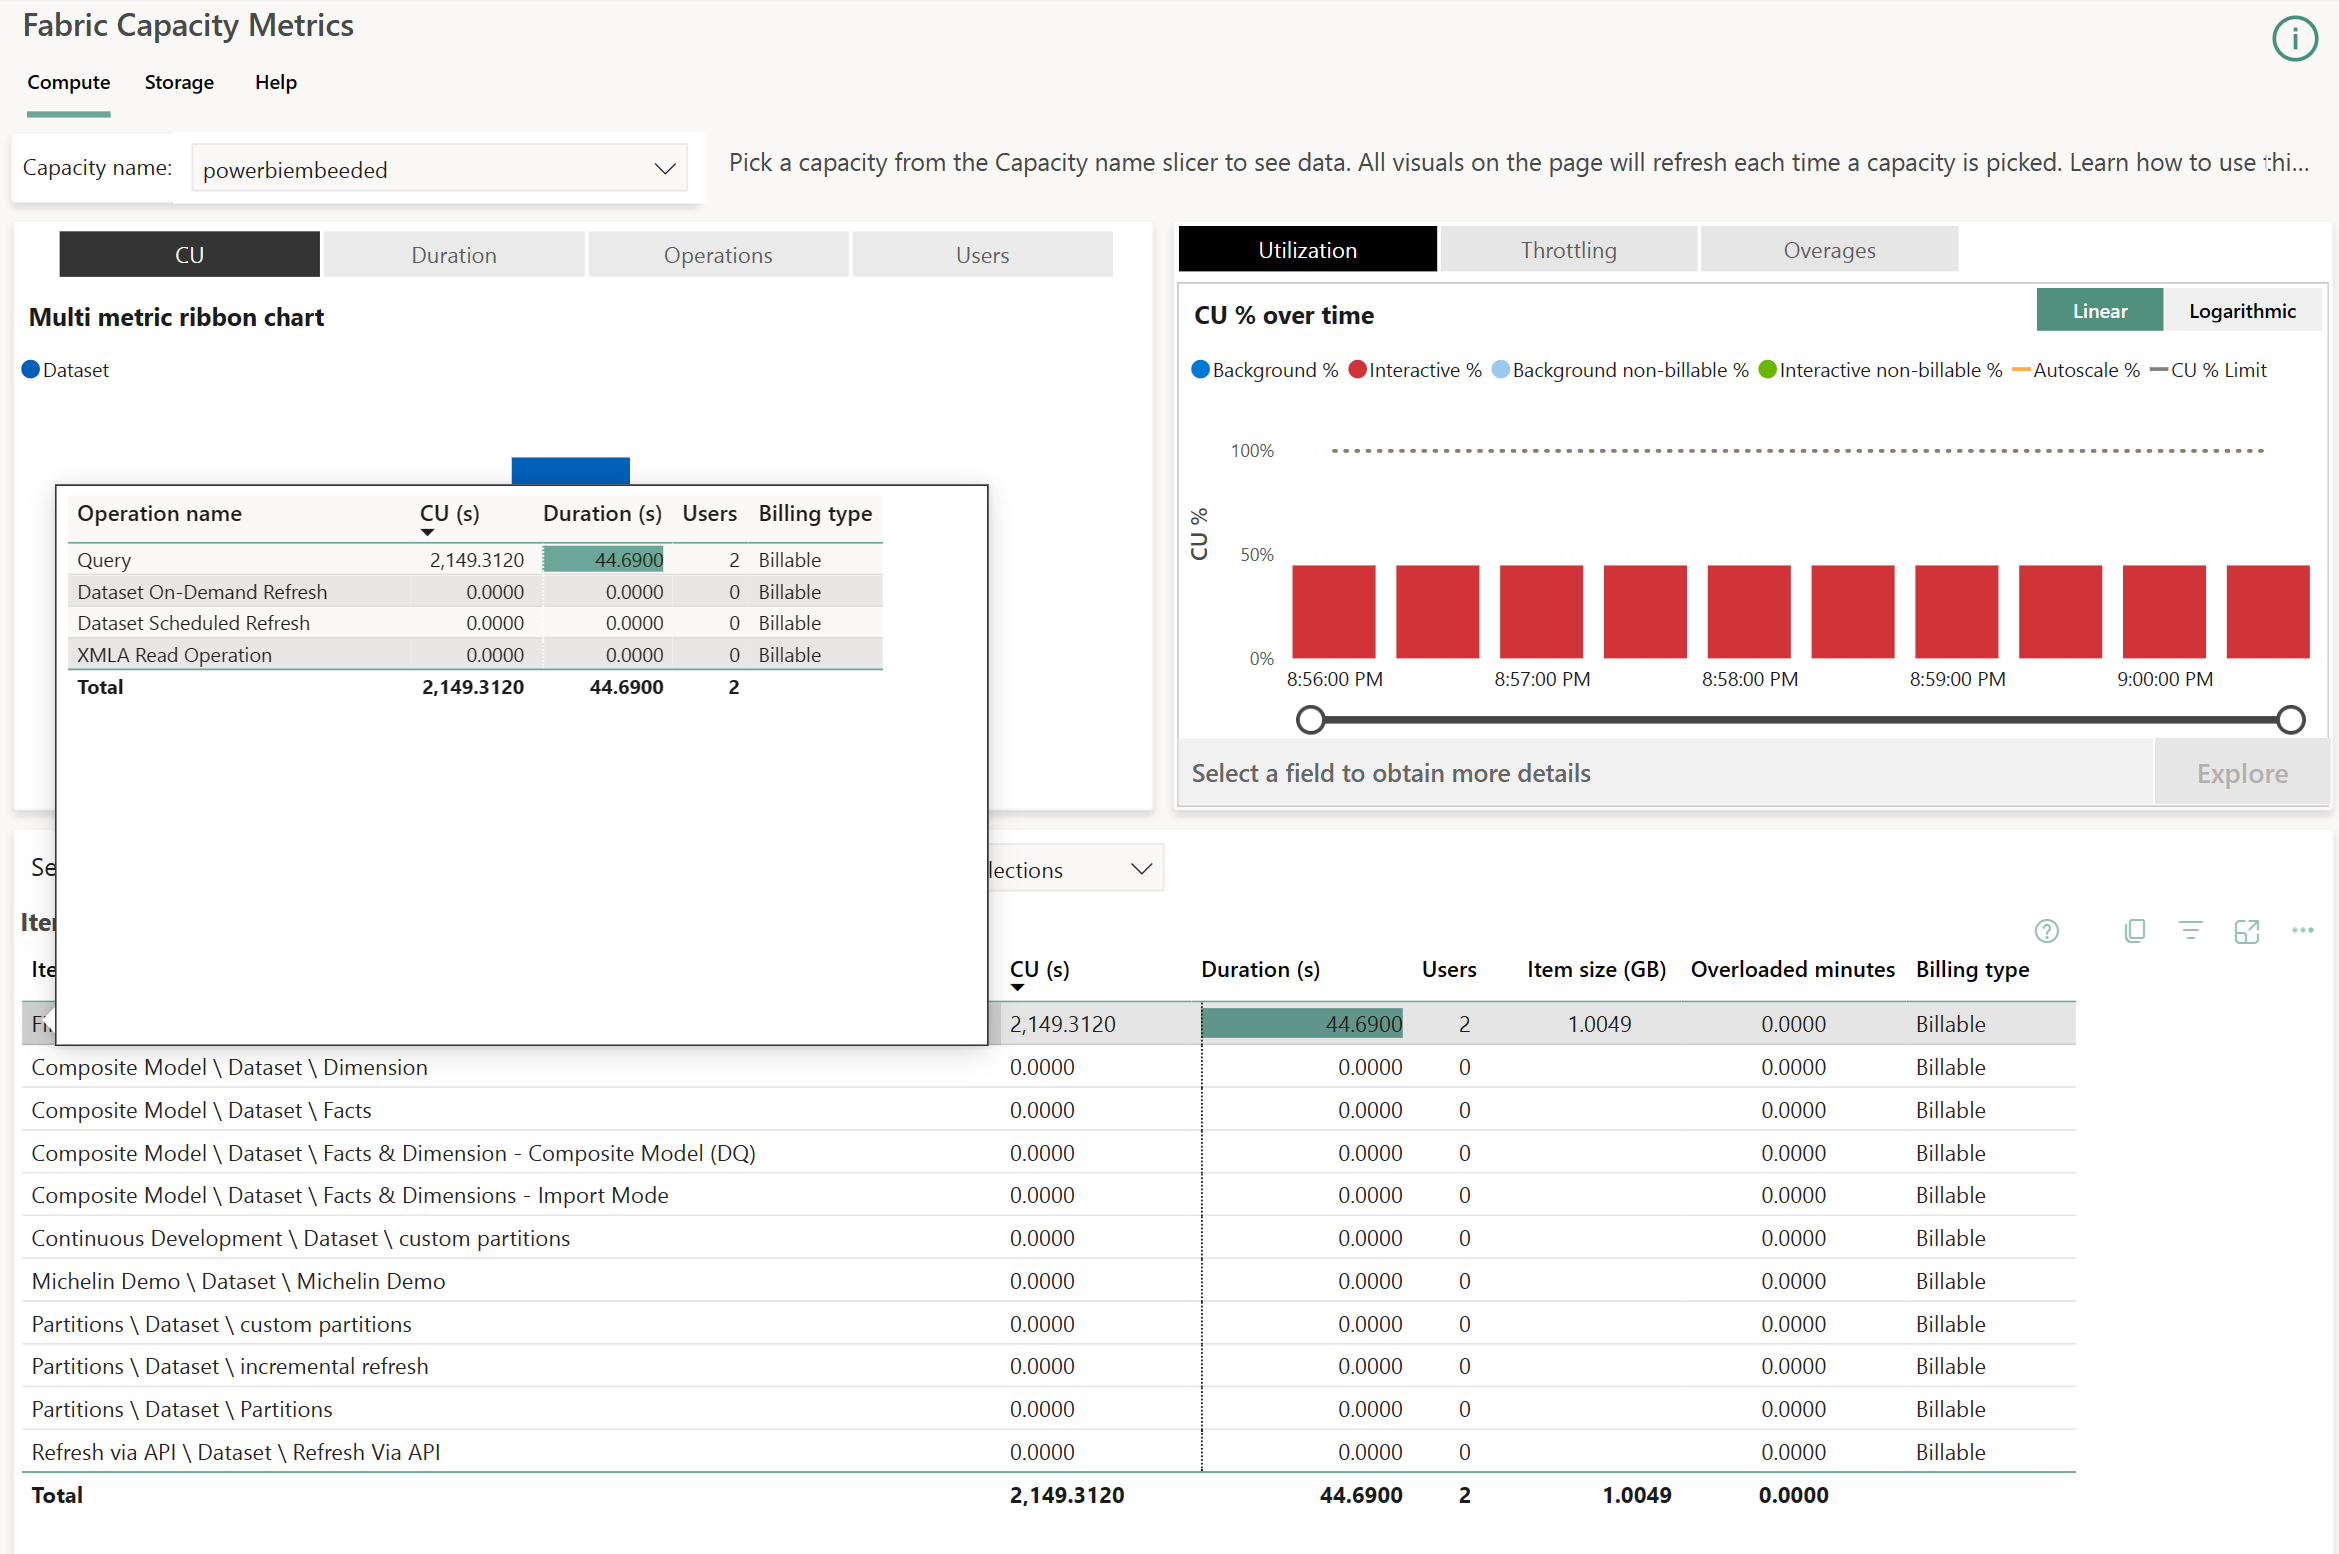Click the Explore button
The width and height of the screenshot is (2339, 1554).
[x=2241, y=773]
